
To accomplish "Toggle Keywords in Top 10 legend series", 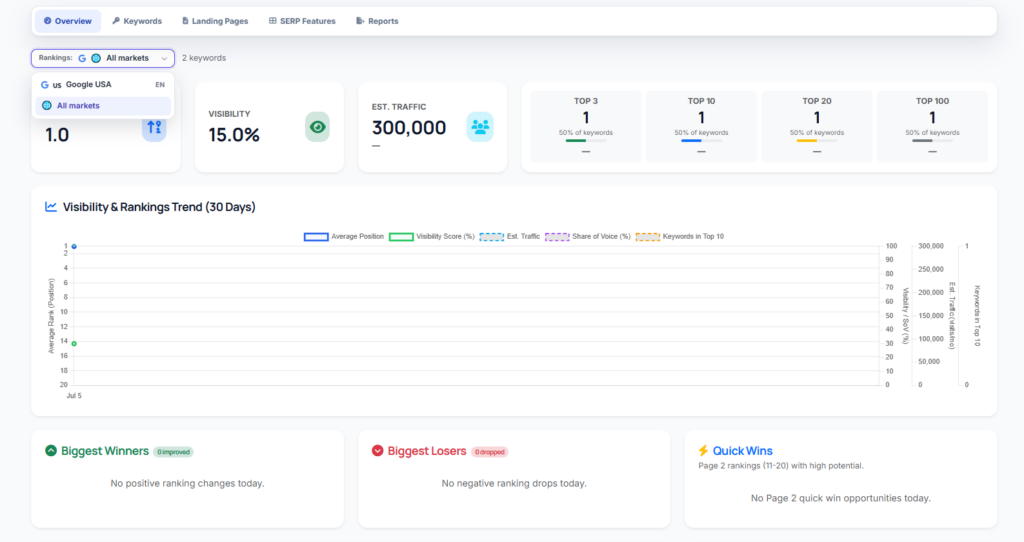I will coord(679,236).
